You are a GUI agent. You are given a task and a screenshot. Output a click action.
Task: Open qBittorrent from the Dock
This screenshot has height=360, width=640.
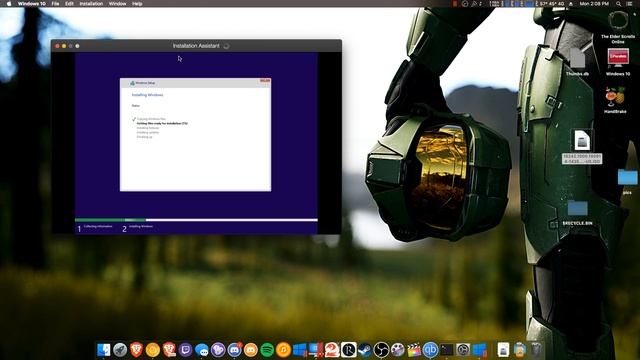[x=430, y=350]
